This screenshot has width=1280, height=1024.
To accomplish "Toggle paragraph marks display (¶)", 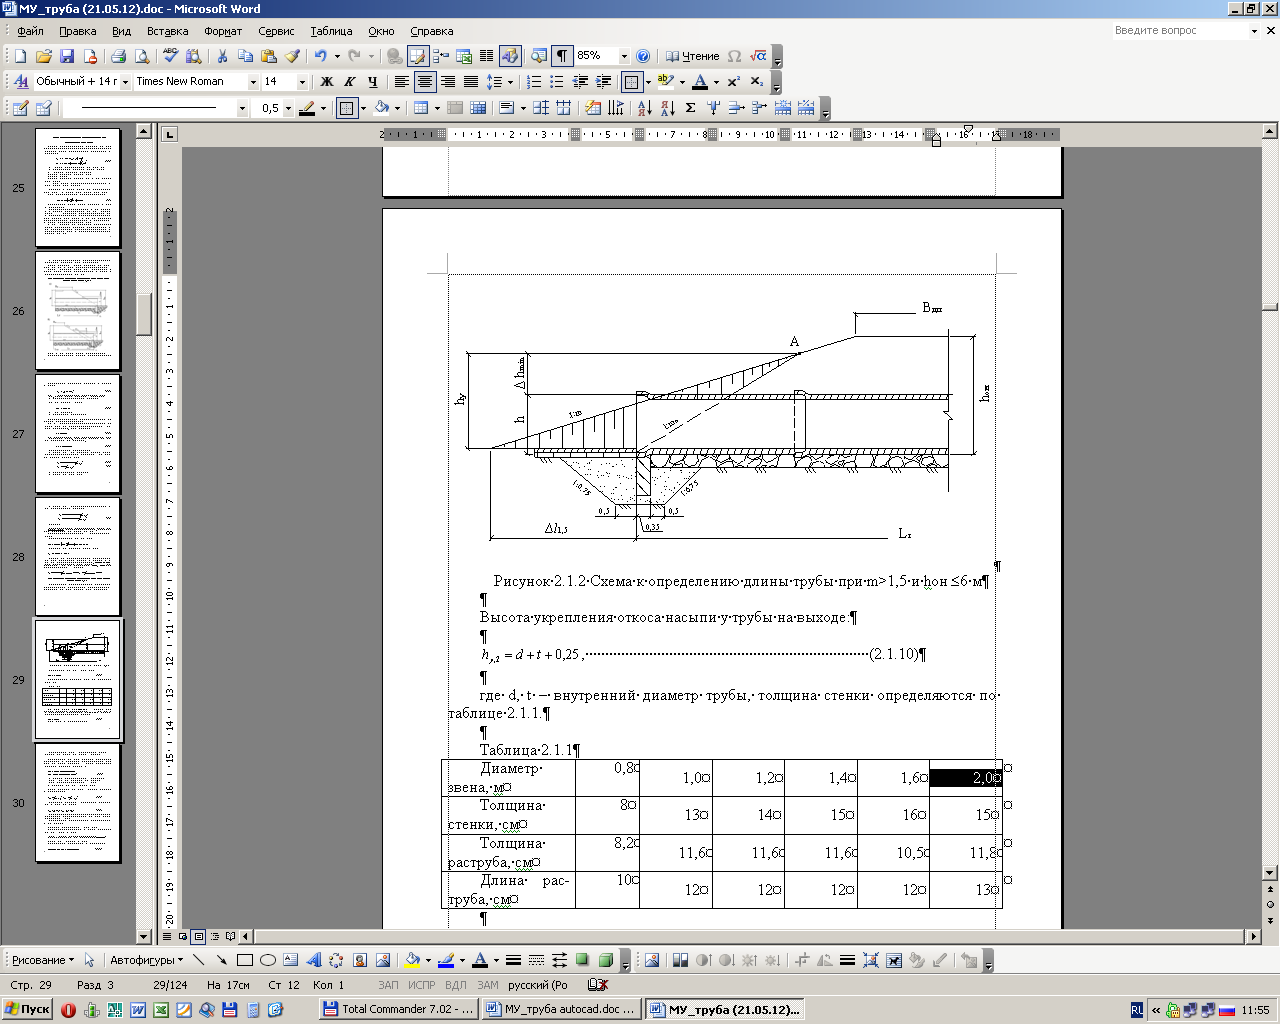I will [562, 56].
